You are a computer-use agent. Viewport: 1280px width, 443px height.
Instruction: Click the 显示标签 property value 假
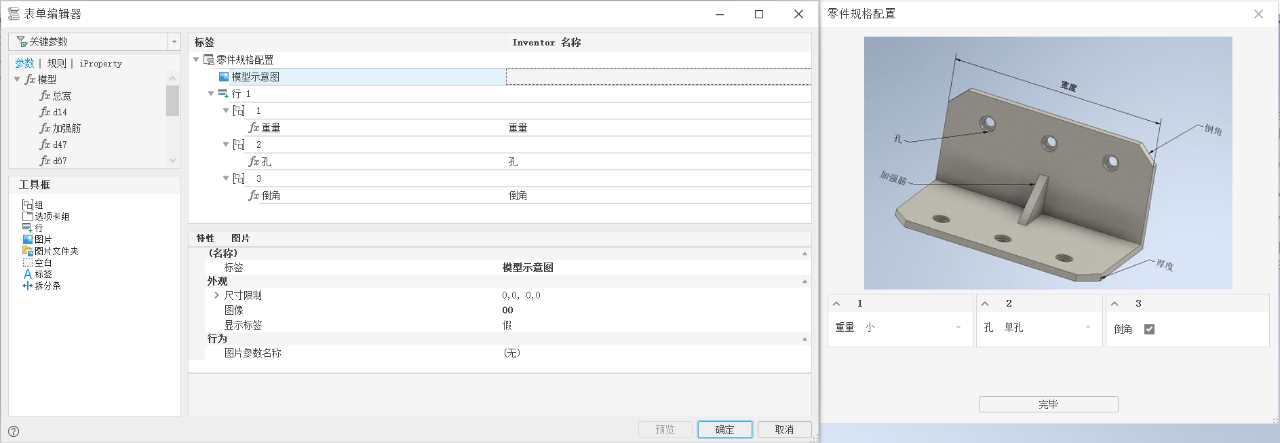(x=507, y=325)
